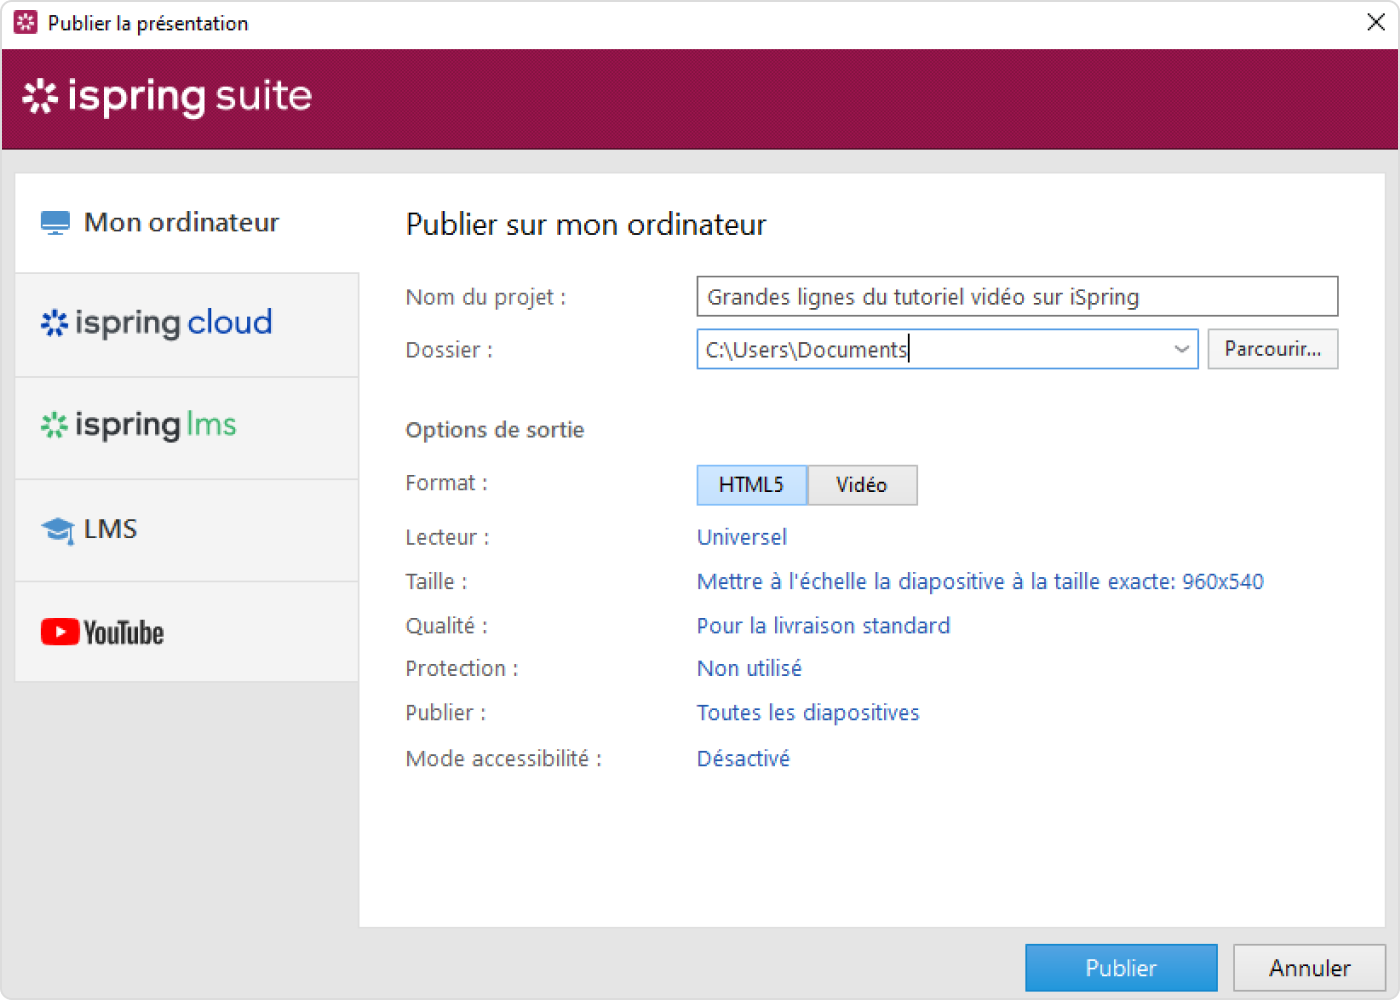Select the YouTube publishing icon
Image resolution: width=1400 pixels, height=1000 pixels.
60,632
